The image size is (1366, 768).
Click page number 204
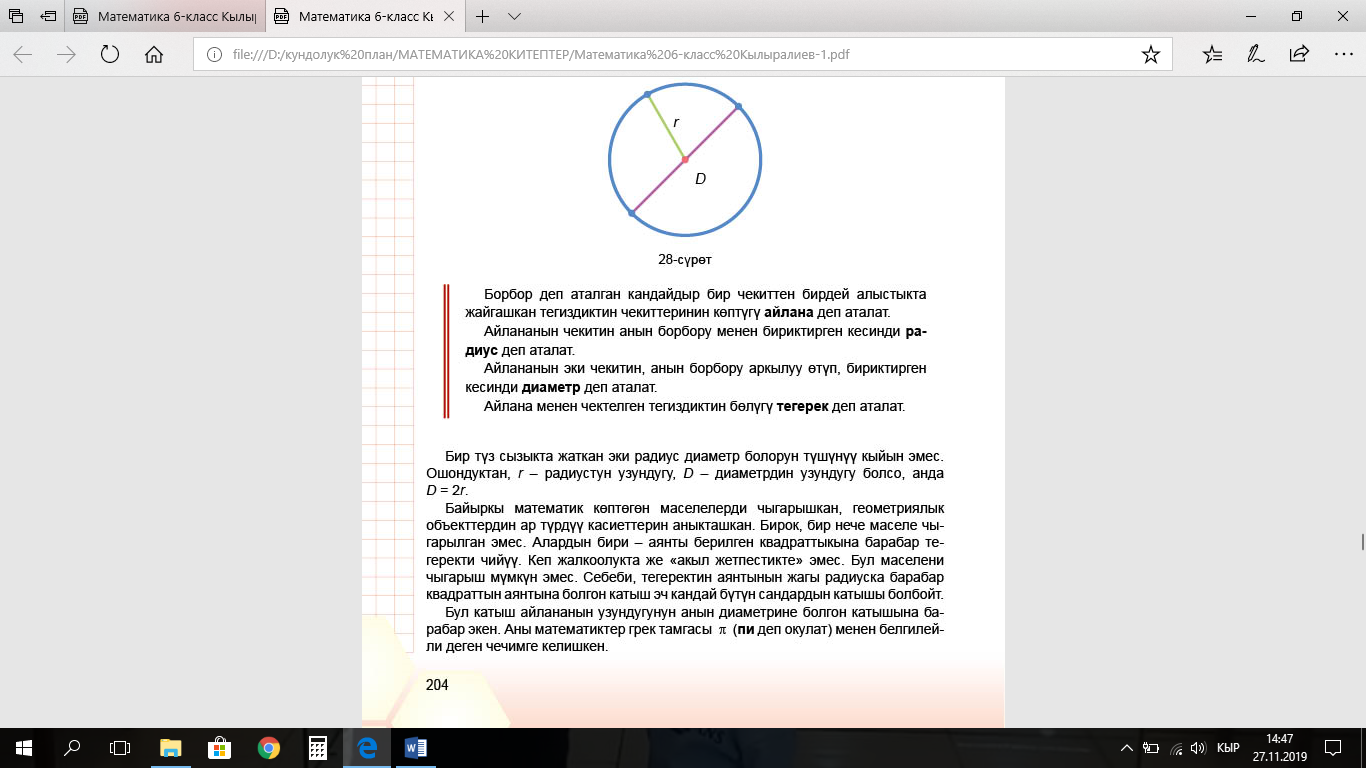[437, 685]
